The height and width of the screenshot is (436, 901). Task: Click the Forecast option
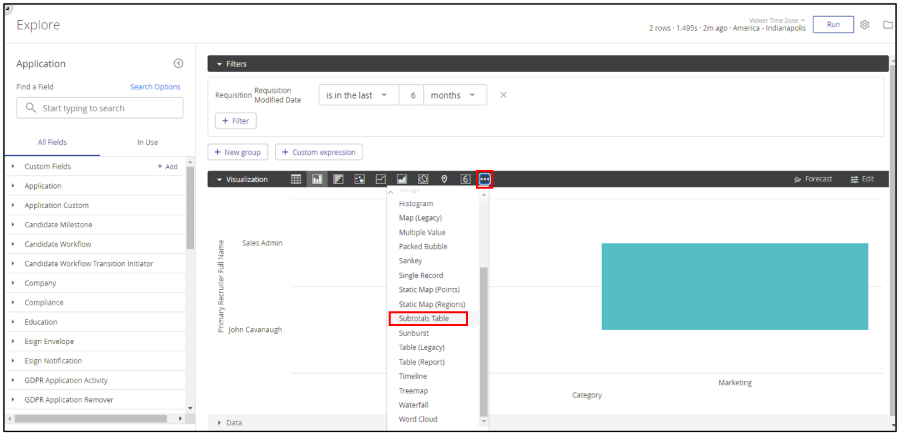[x=813, y=179]
